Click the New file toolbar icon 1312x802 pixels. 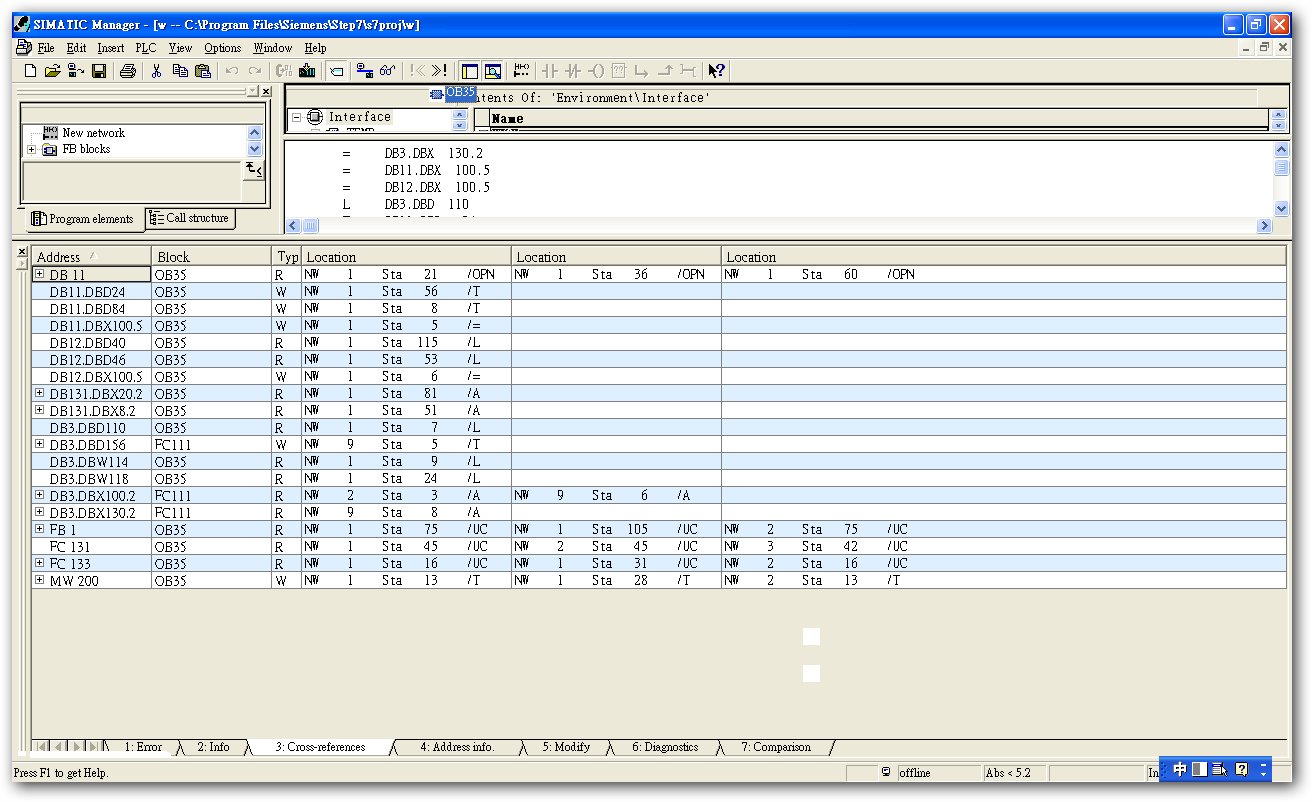[30, 71]
